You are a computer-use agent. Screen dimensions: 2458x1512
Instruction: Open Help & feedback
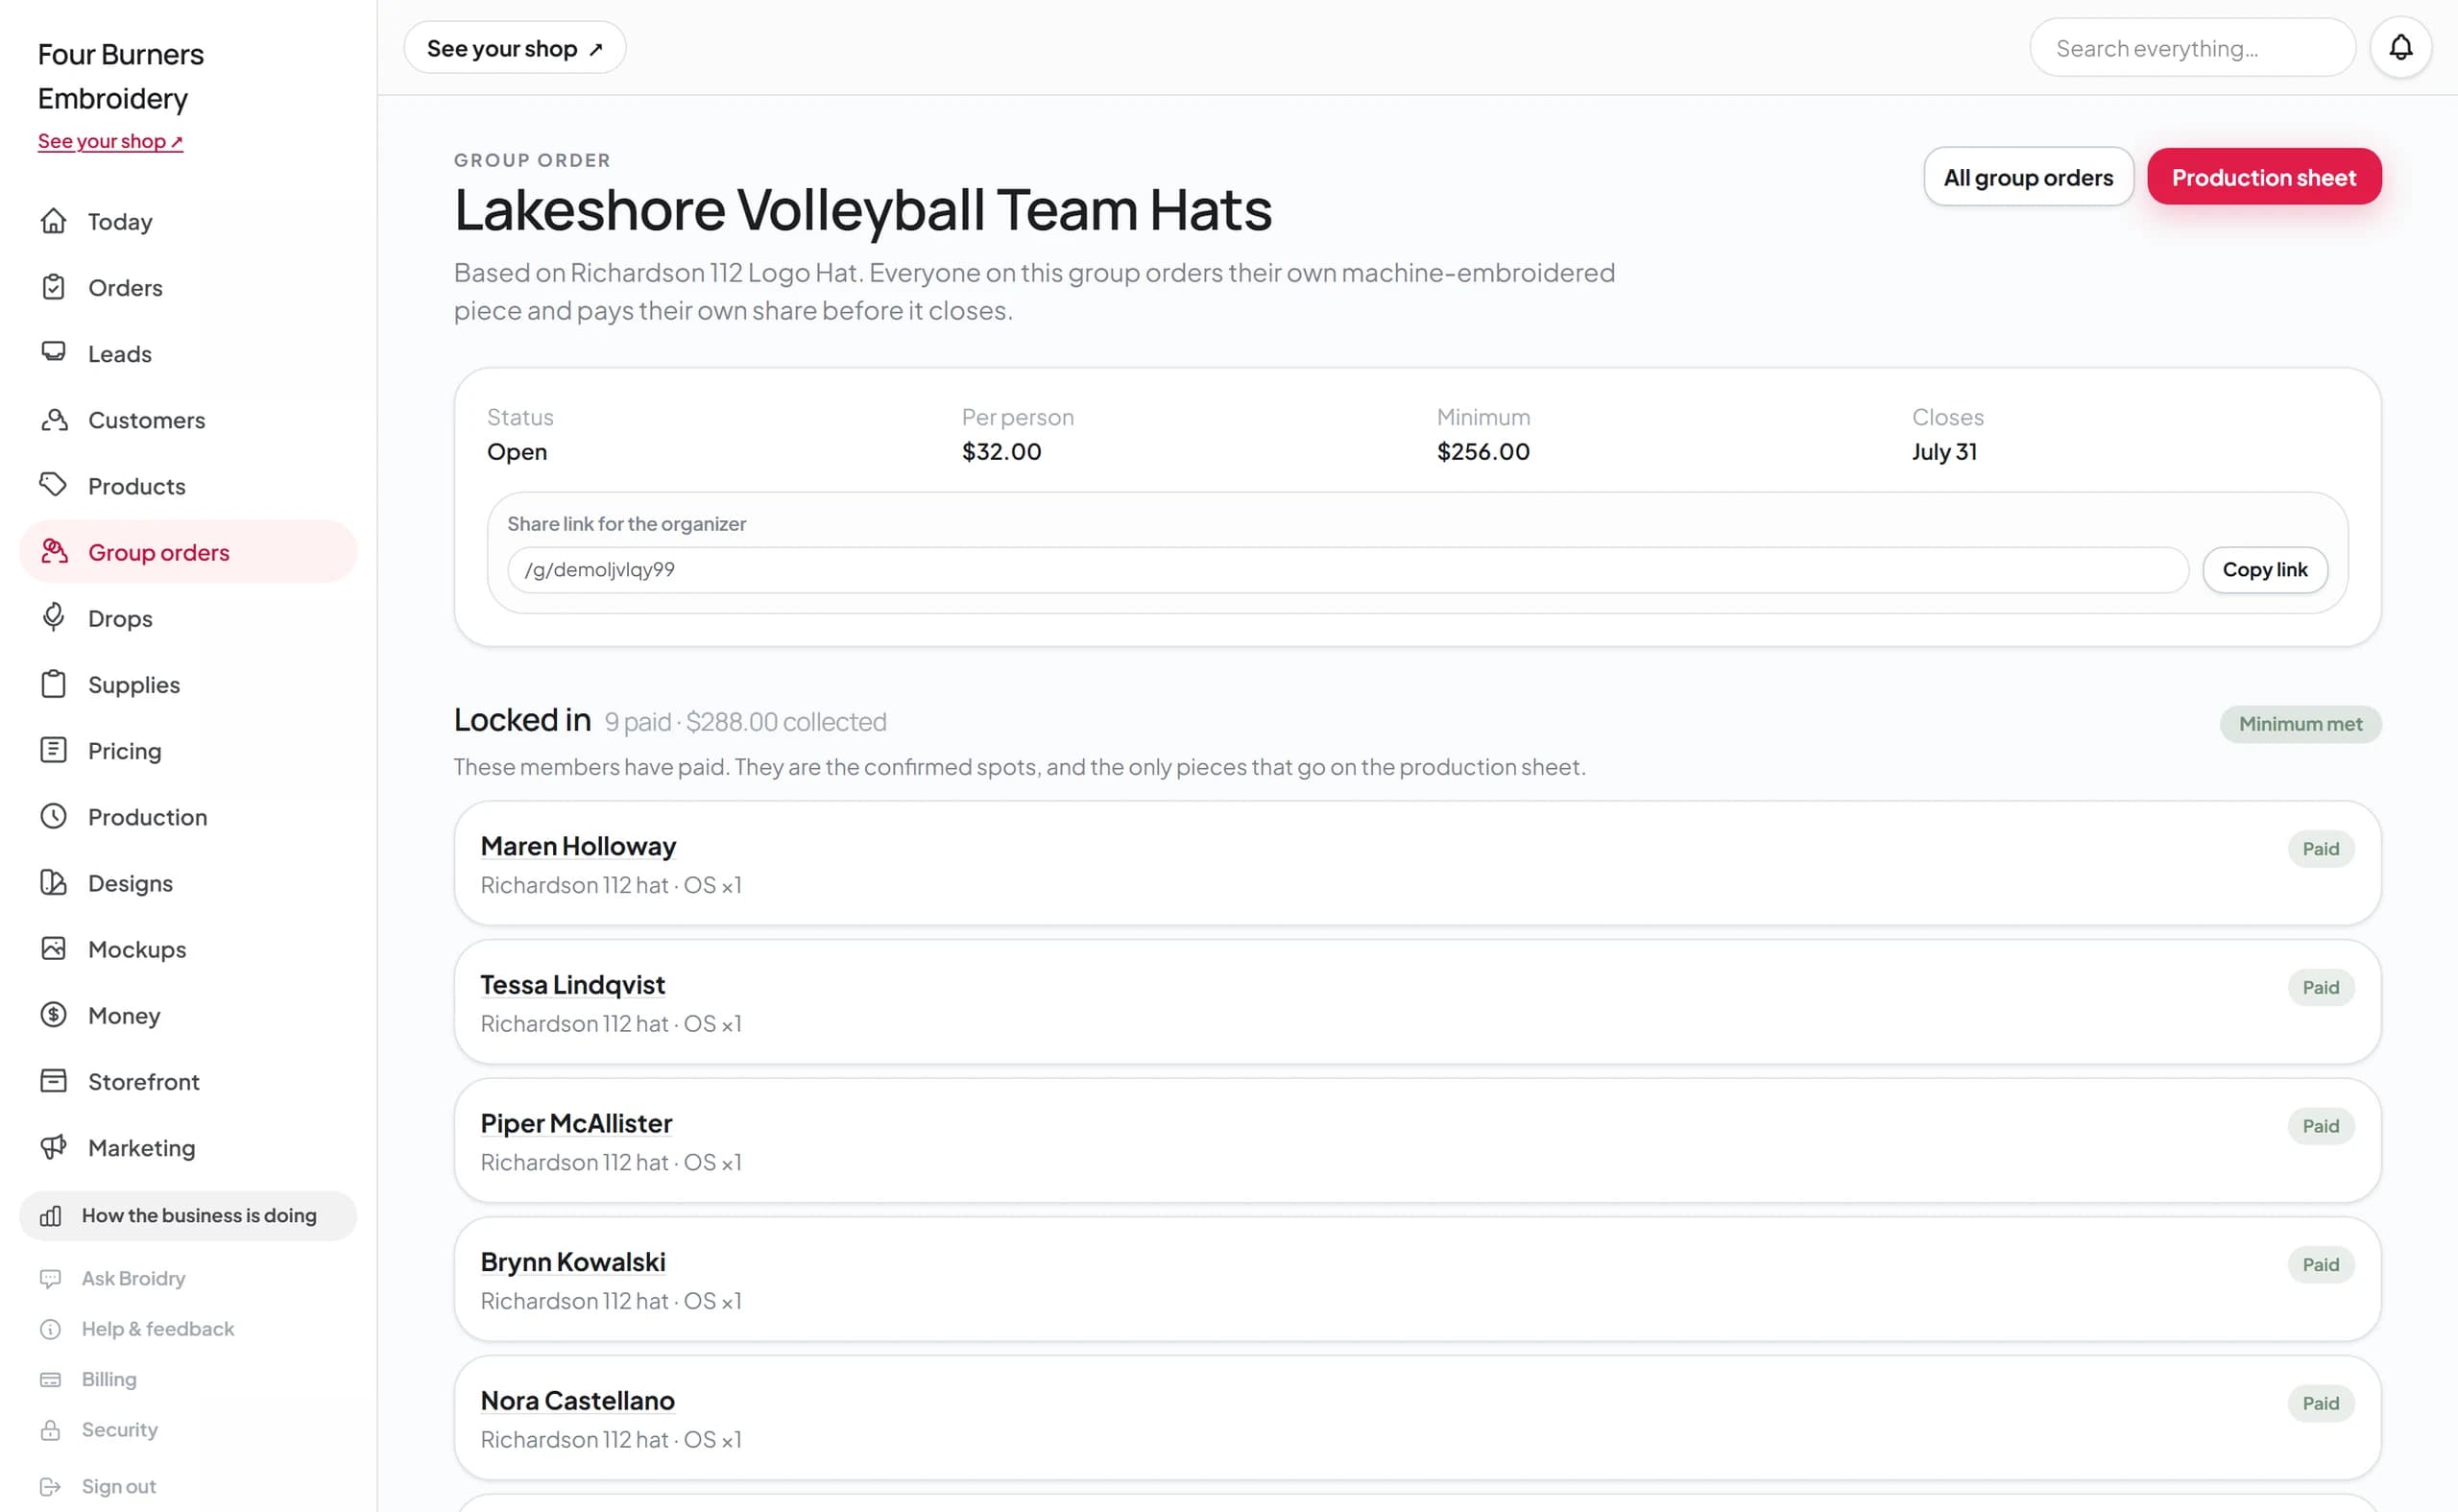point(188,1329)
